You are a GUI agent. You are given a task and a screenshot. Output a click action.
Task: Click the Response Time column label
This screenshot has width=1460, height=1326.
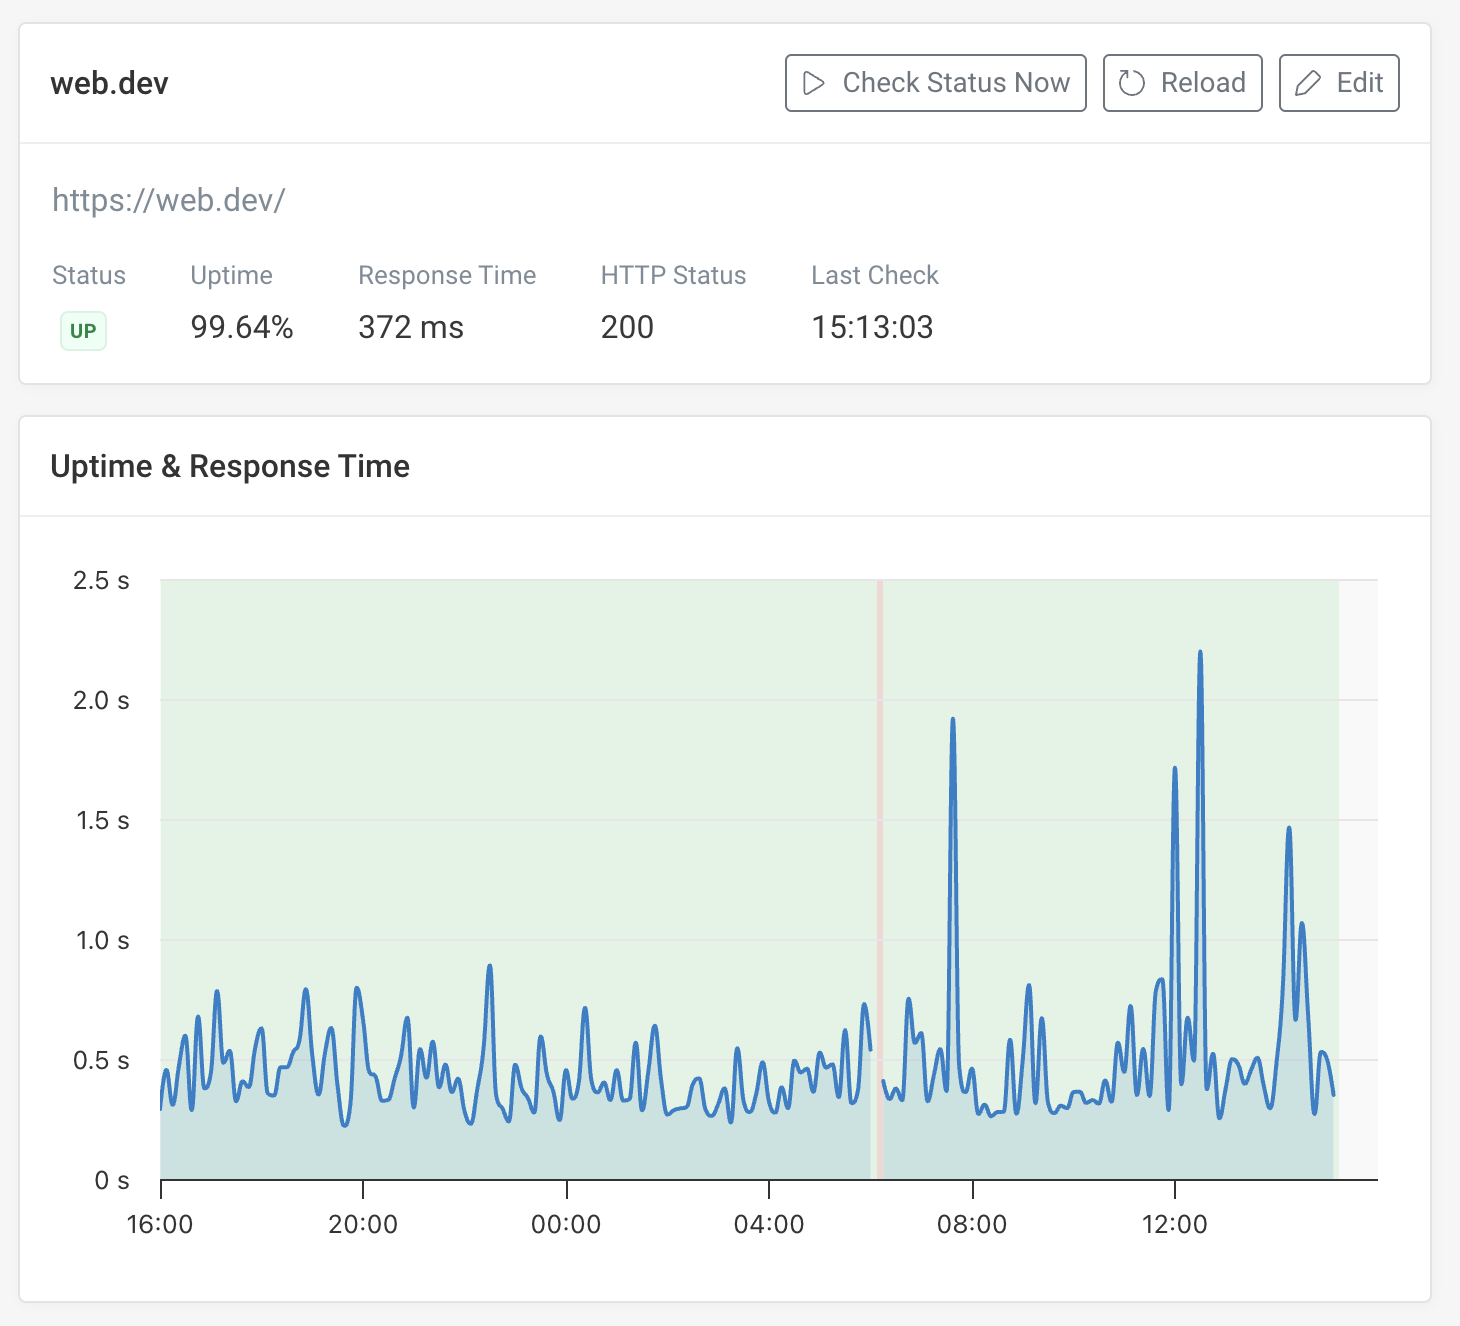447,275
